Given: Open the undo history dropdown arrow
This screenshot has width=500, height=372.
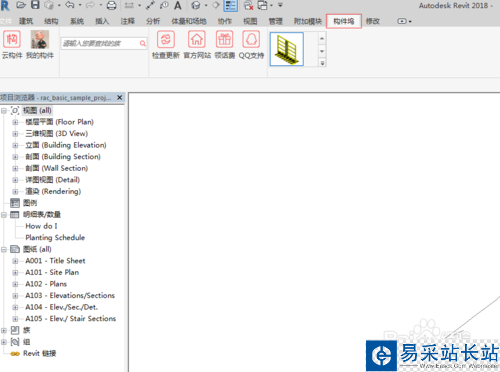Looking at the screenshot, I should click(80, 5).
